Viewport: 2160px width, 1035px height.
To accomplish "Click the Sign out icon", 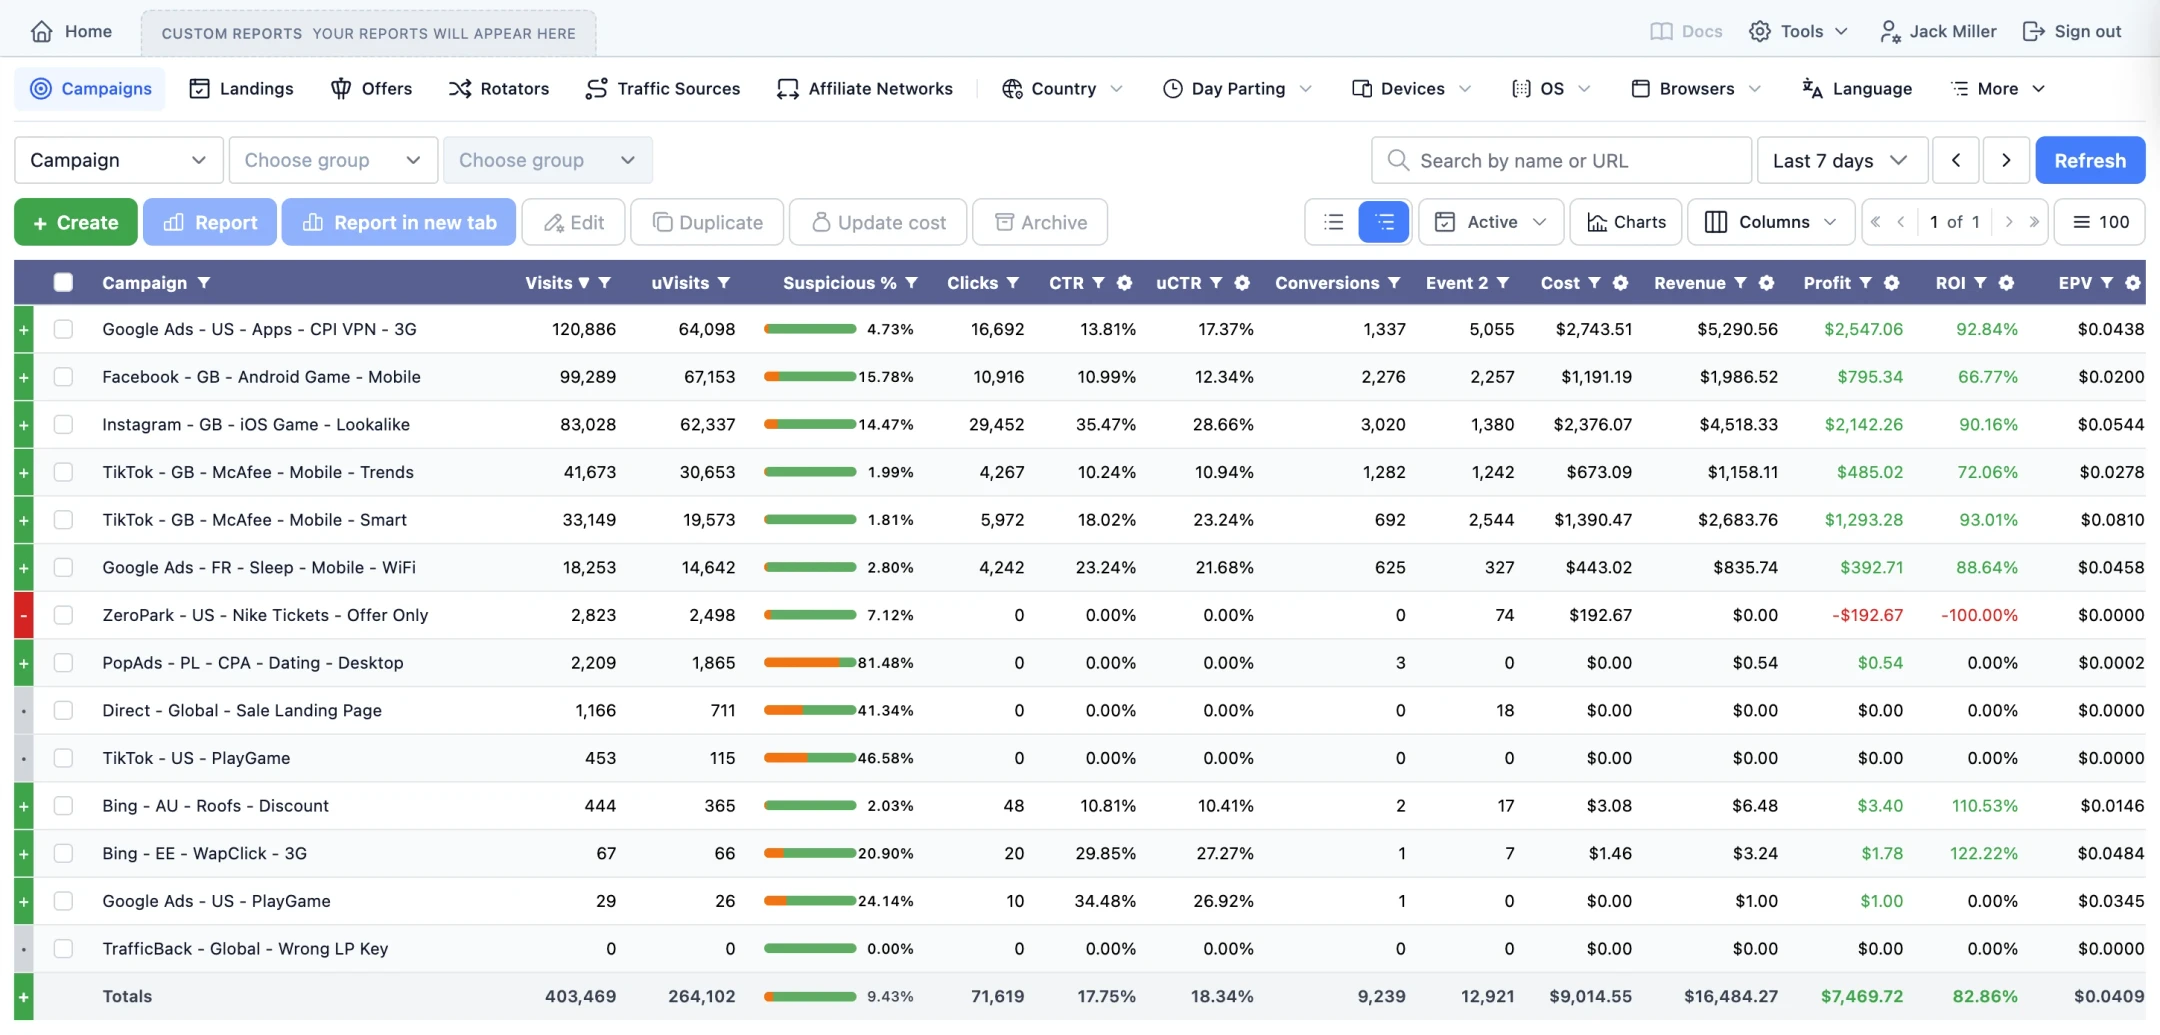I will [2033, 31].
